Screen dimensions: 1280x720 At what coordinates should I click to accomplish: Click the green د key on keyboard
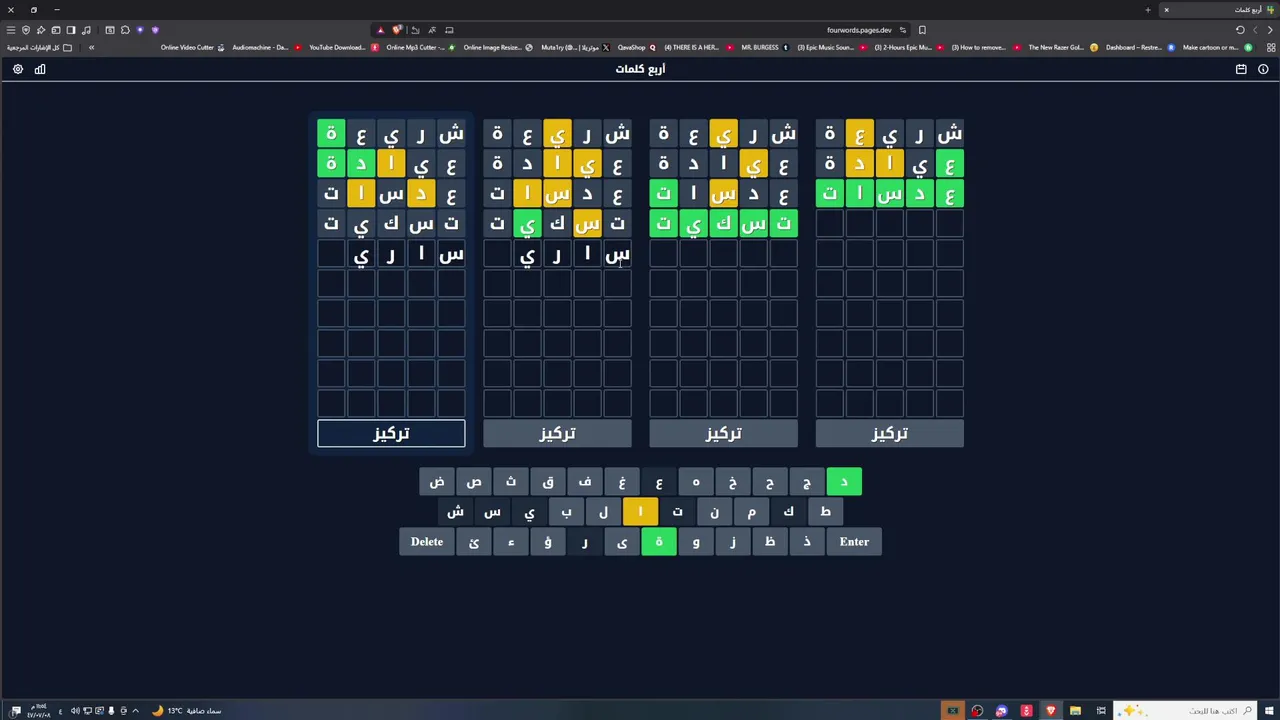tap(844, 482)
